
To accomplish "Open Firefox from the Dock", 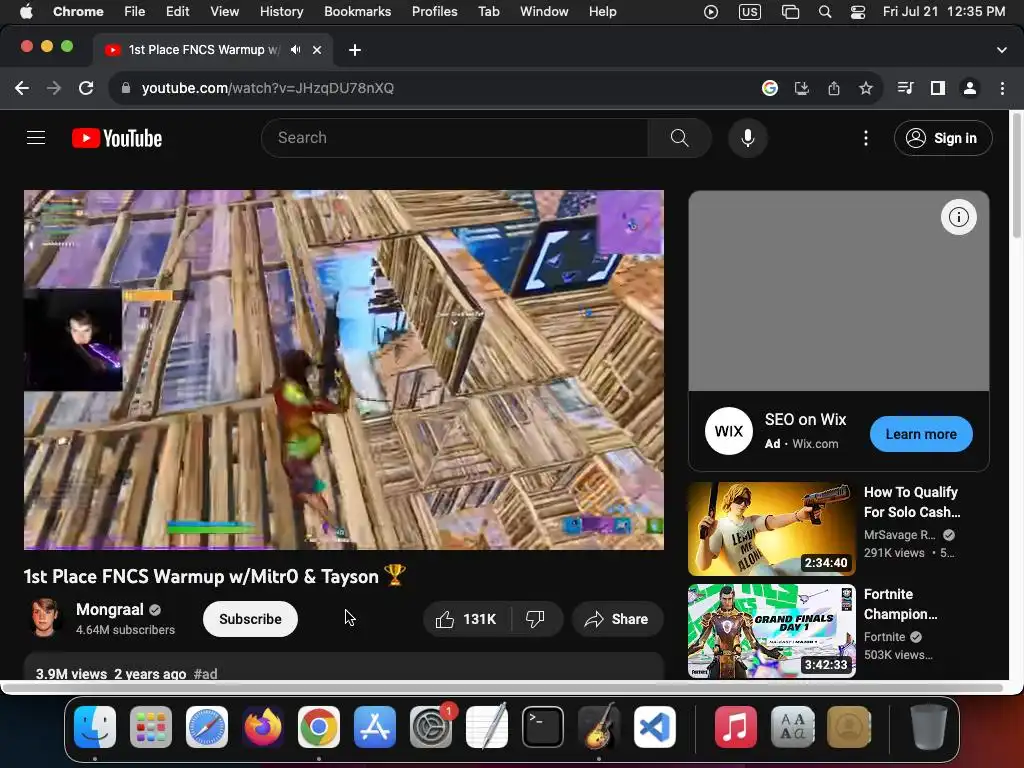I will 263,727.
